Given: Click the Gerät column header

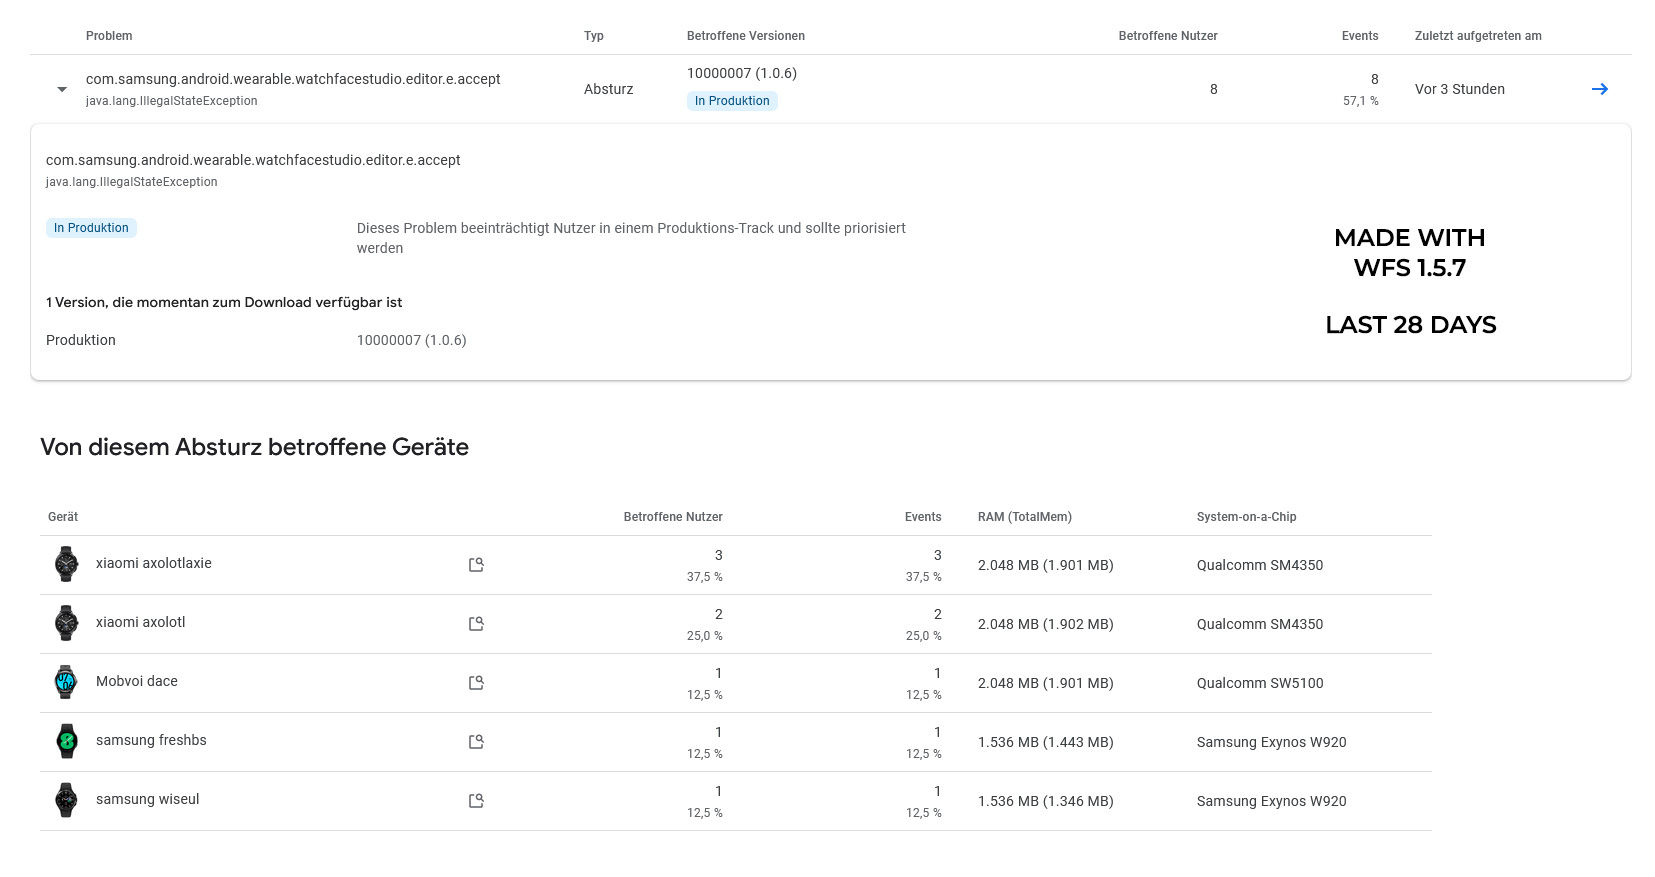Looking at the screenshot, I should (63, 517).
